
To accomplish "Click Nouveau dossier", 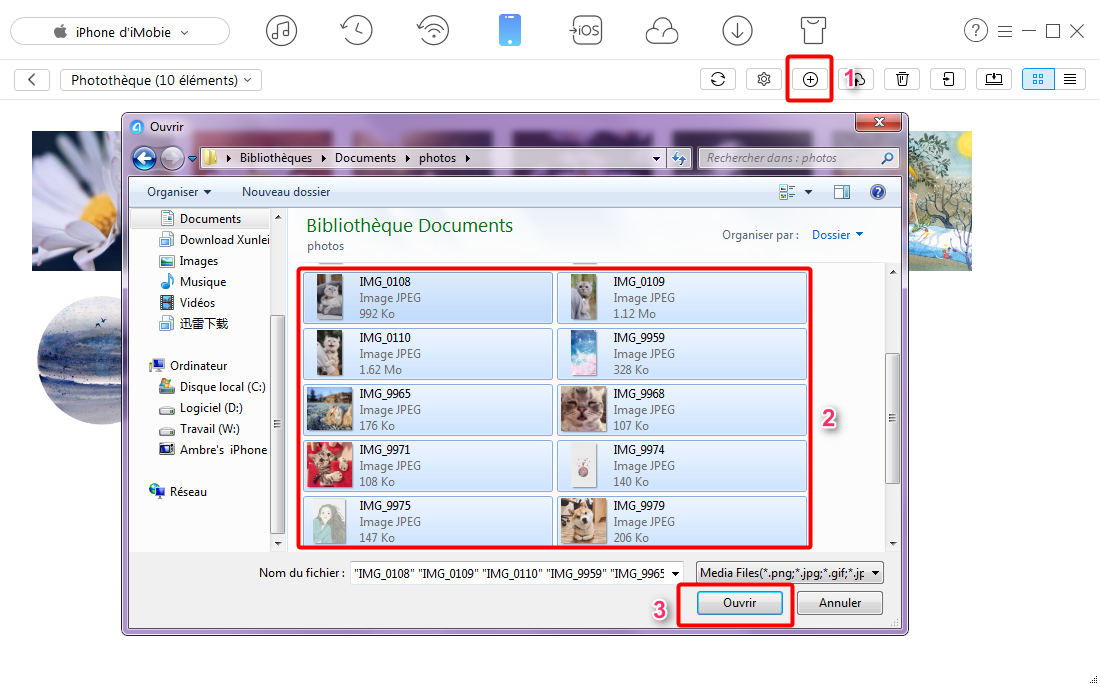I will pyautogui.click(x=286, y=191).
